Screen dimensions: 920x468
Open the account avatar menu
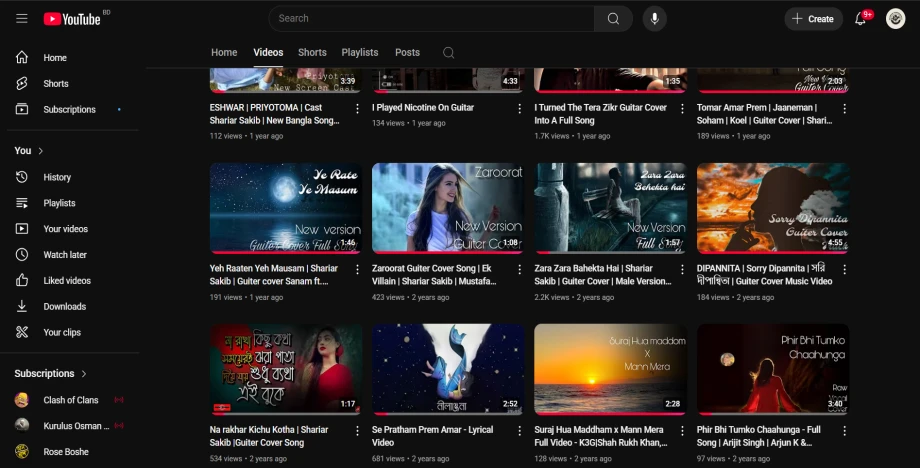[895, 19]
